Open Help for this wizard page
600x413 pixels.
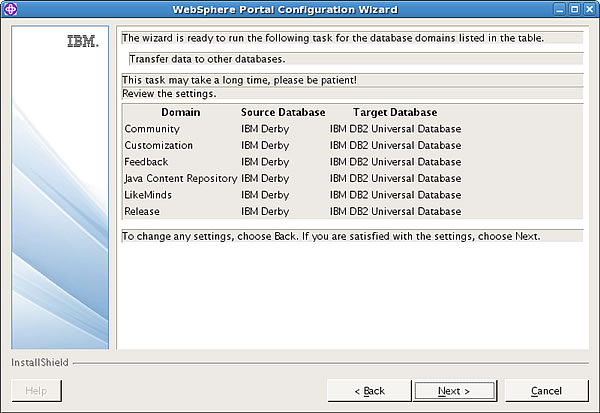tap(36, 391)
